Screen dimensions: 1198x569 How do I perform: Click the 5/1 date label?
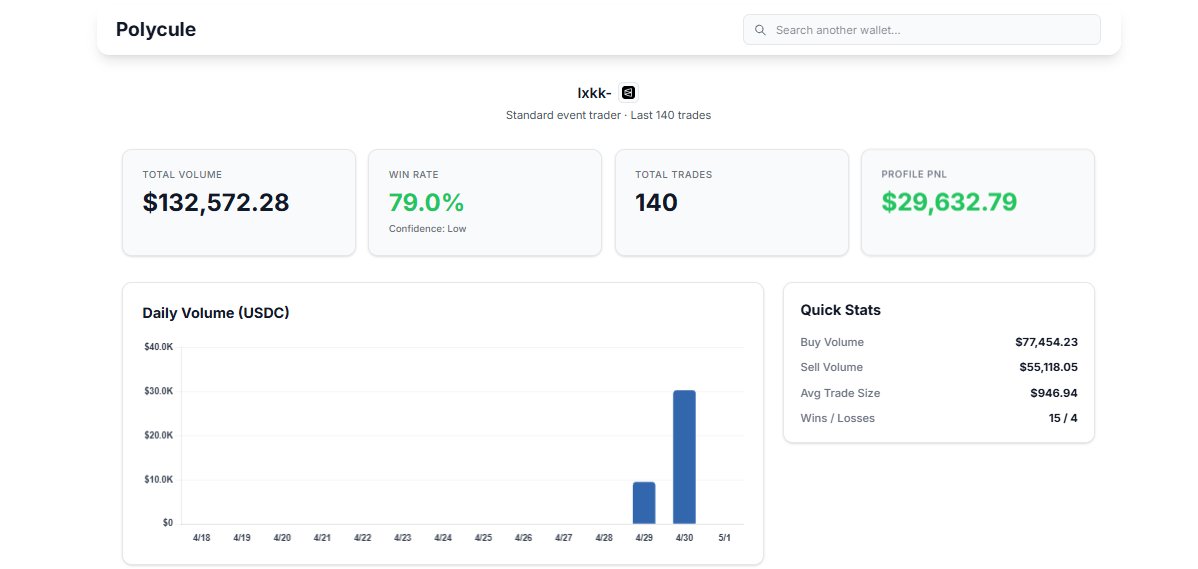click(x=724, y=538)
